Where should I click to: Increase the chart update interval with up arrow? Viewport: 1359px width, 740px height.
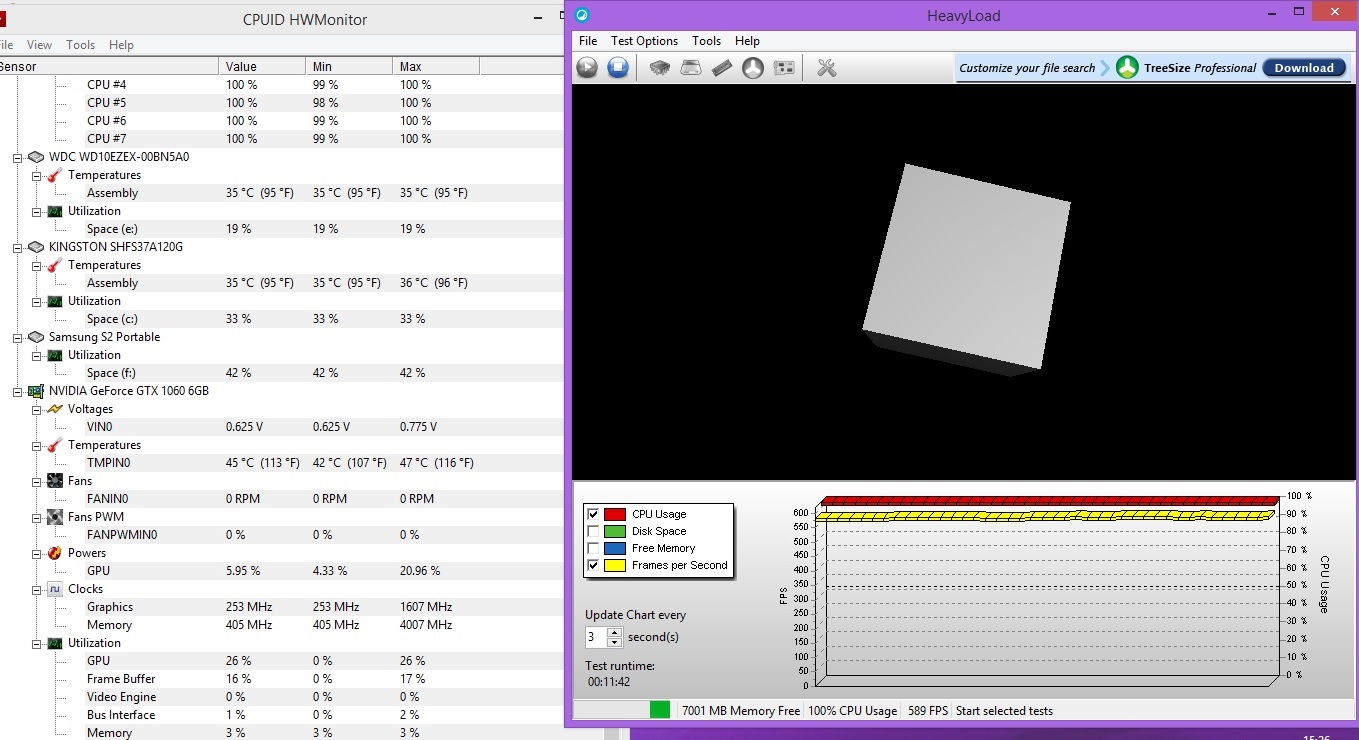click(x=614, y=632)
